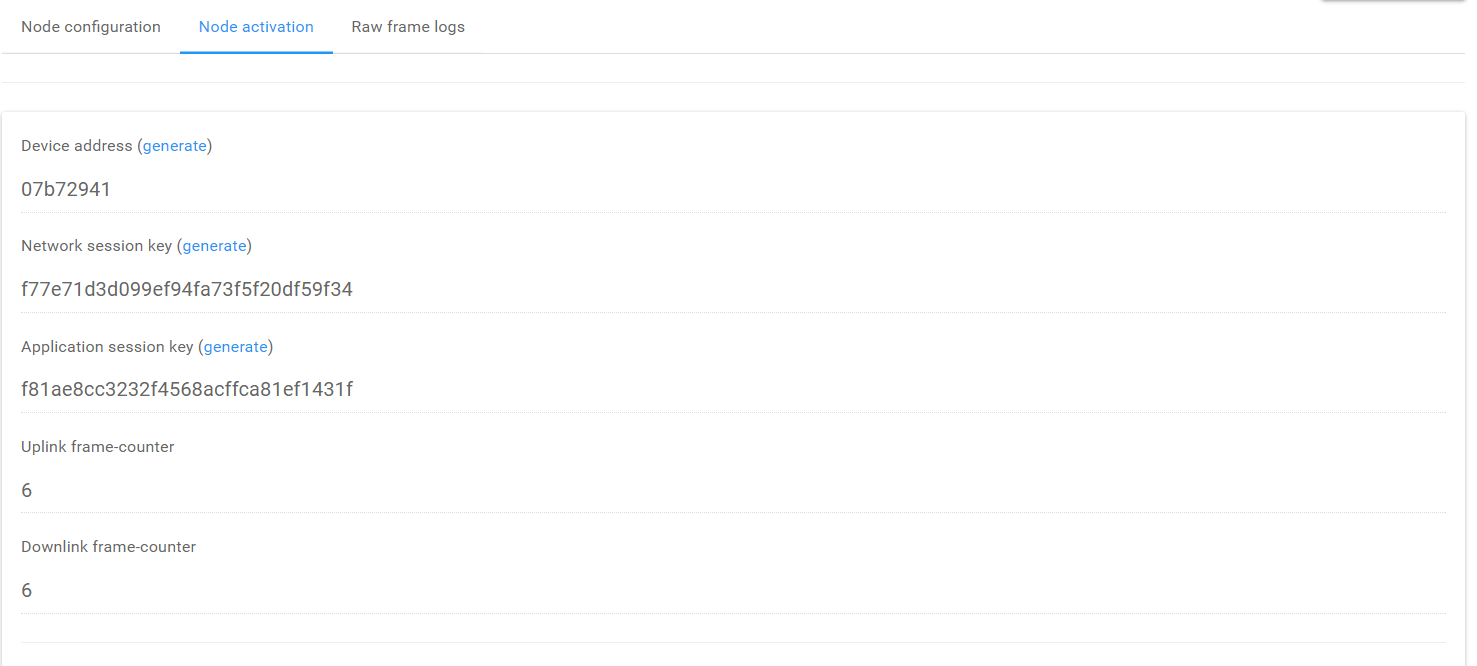Open the Raw frame logs tab
Screen dimensions: 1477x666
408,27
